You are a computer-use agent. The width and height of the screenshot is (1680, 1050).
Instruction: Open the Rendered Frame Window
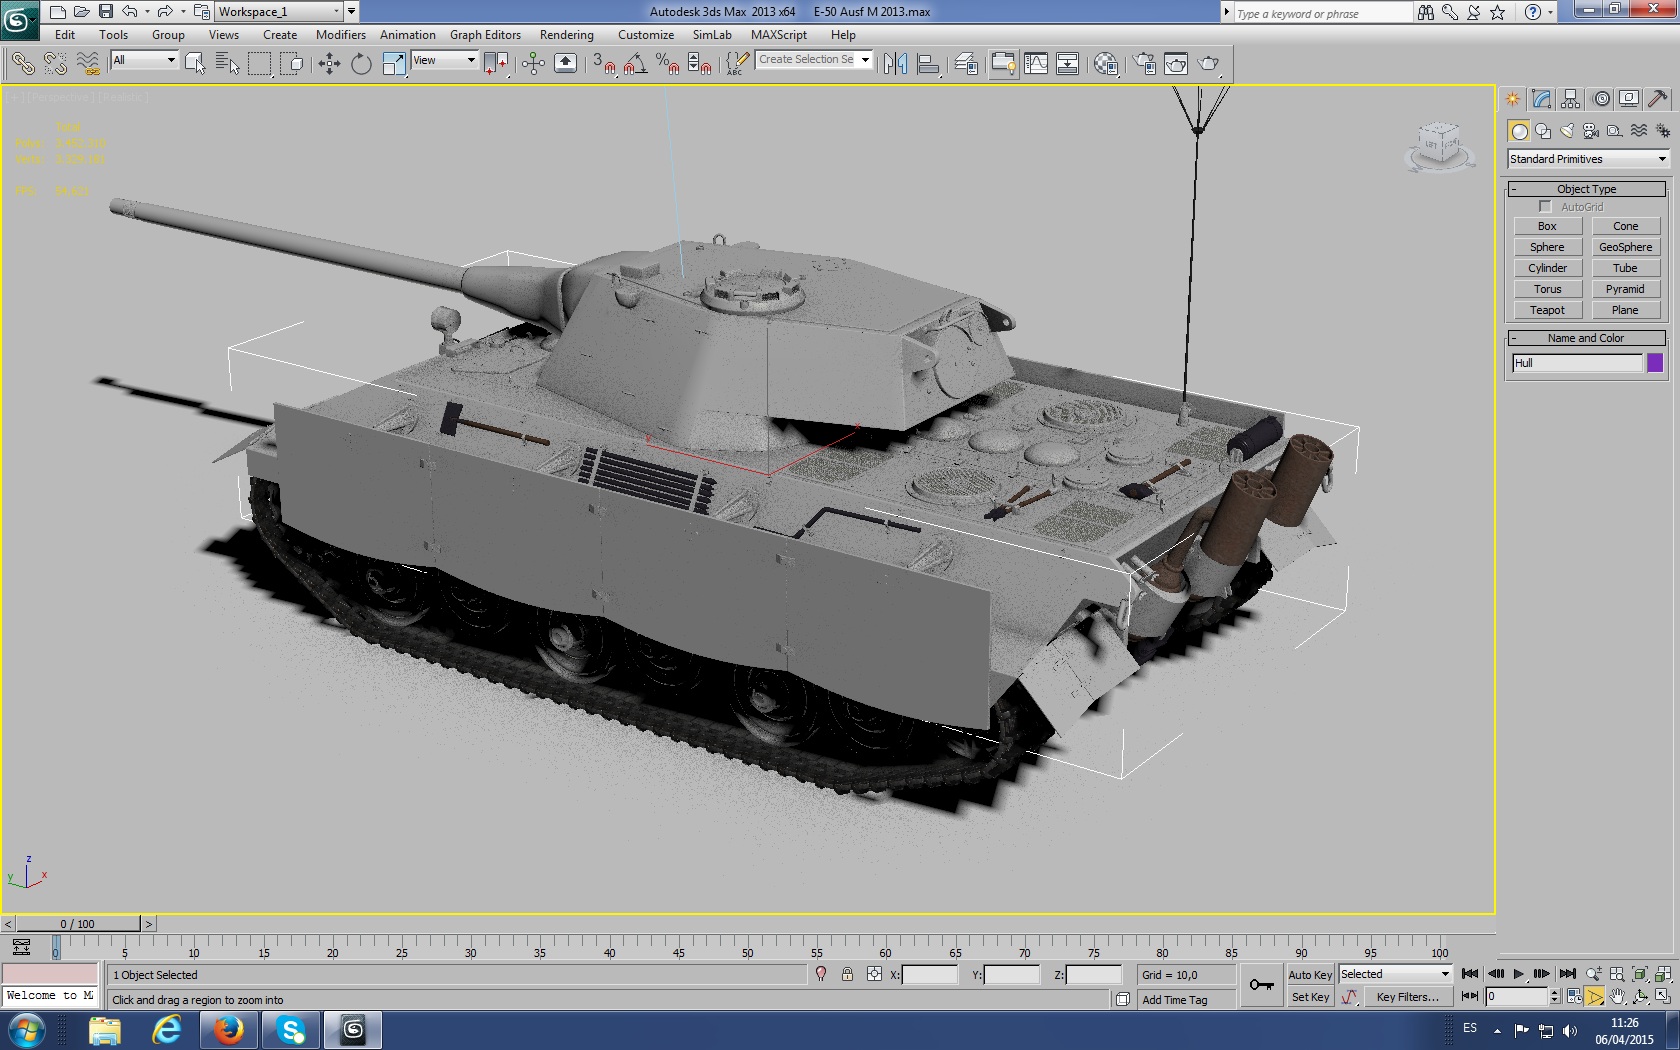1176,64
